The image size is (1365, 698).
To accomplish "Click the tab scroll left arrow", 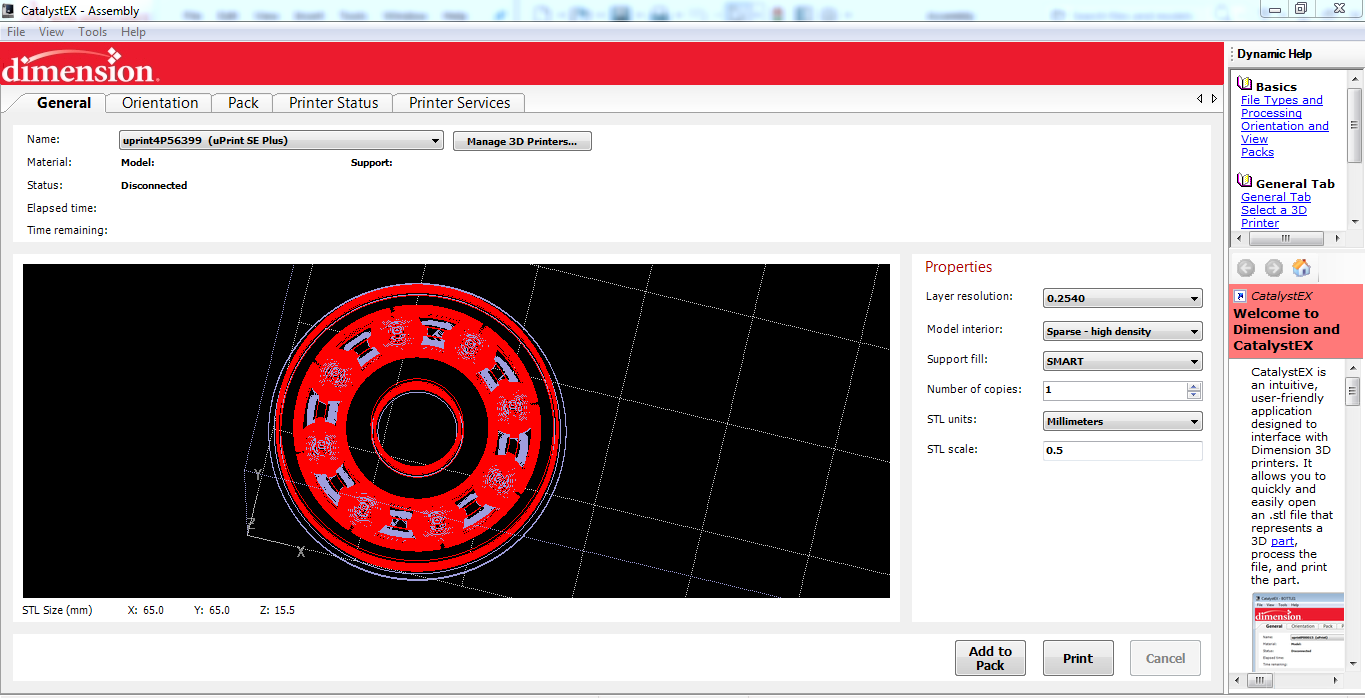I will 1200,99.
